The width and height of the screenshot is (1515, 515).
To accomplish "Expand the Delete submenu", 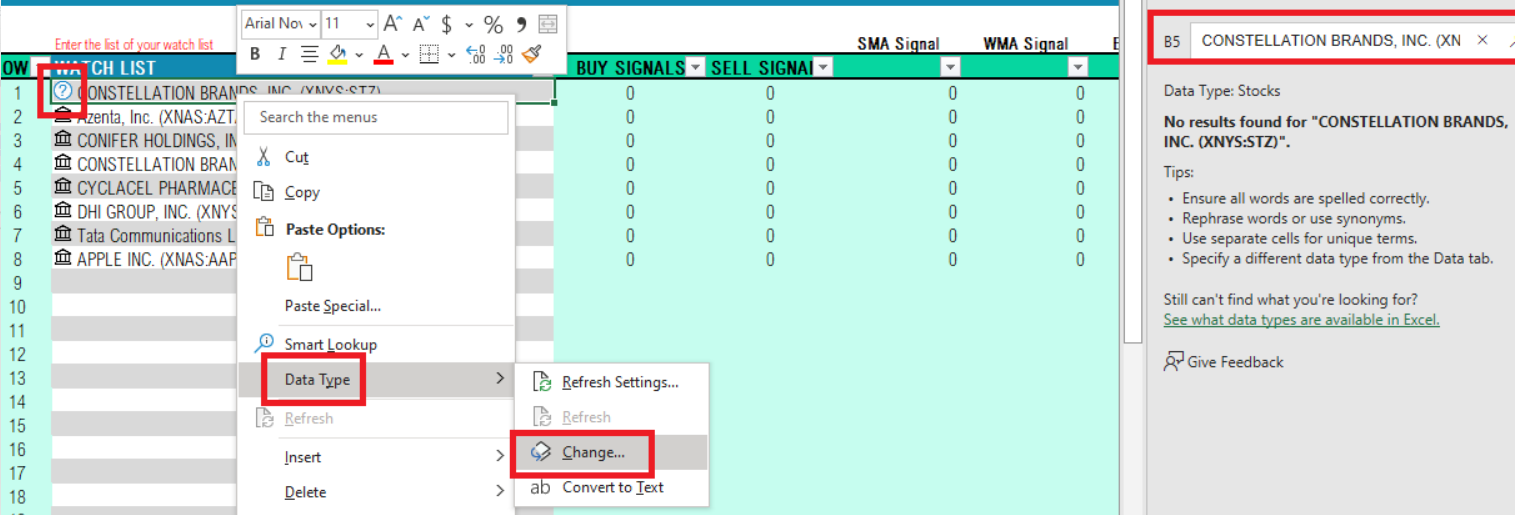I will [376, 492].
